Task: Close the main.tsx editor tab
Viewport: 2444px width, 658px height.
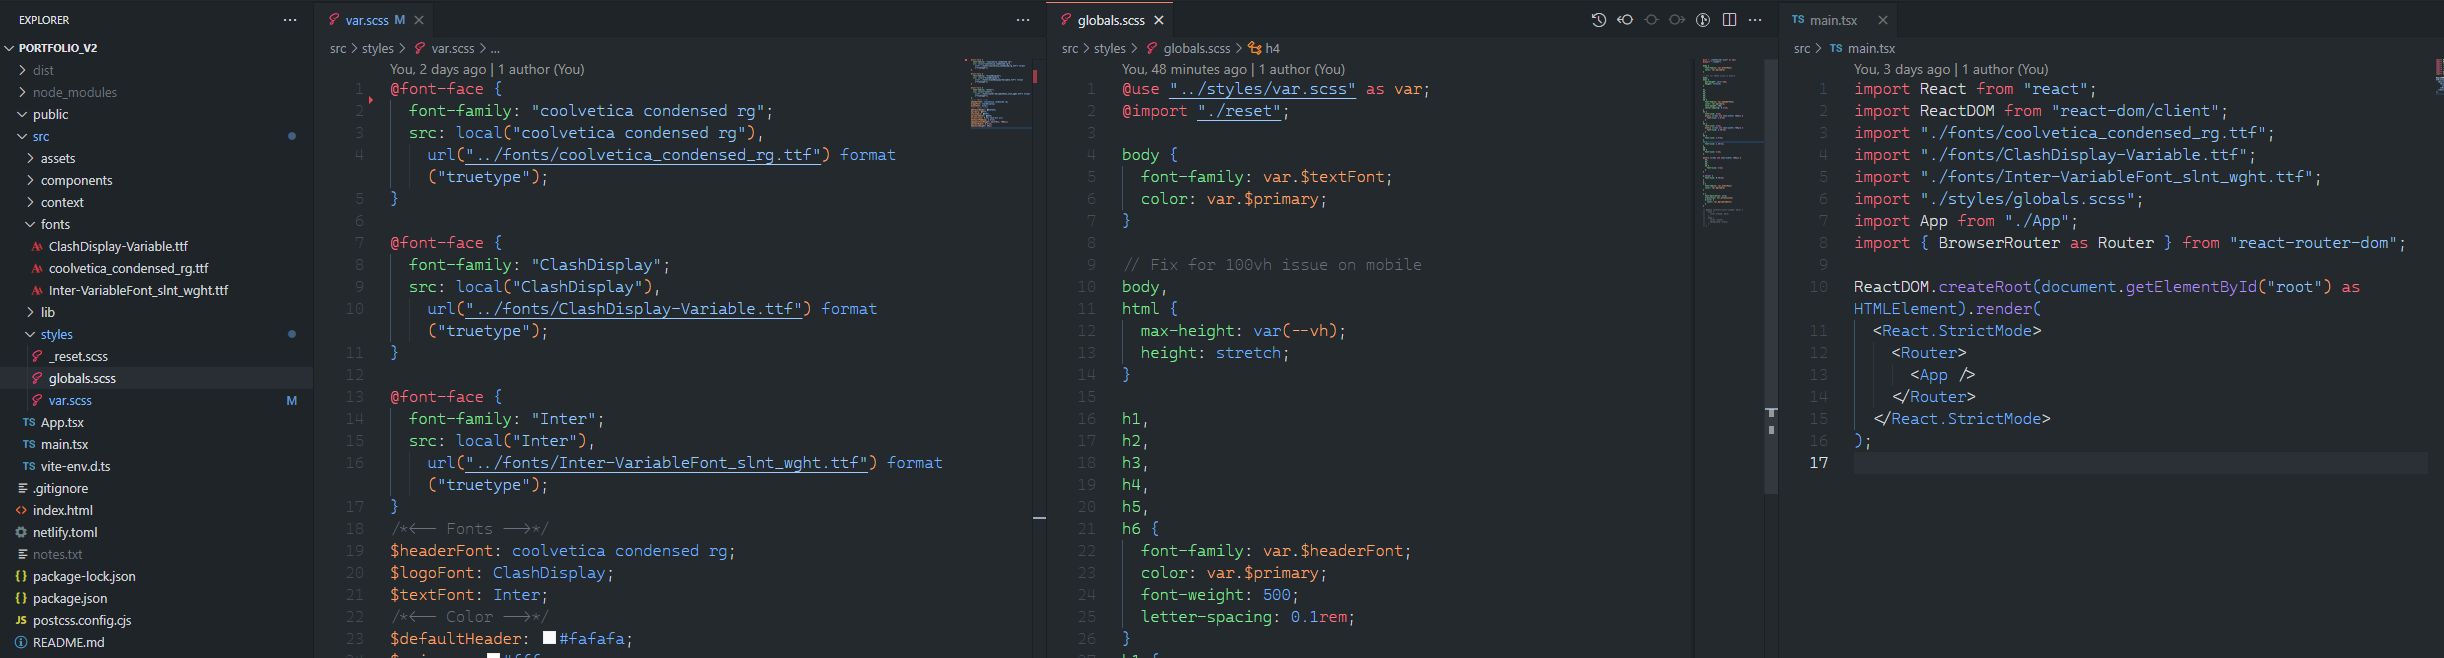Action: (1883, 20)
